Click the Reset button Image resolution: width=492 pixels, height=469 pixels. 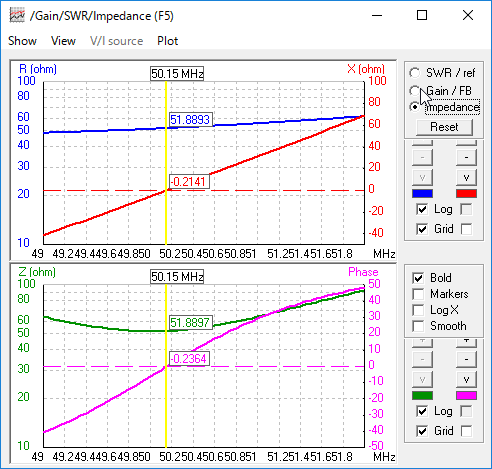click(x=444, y=127)
